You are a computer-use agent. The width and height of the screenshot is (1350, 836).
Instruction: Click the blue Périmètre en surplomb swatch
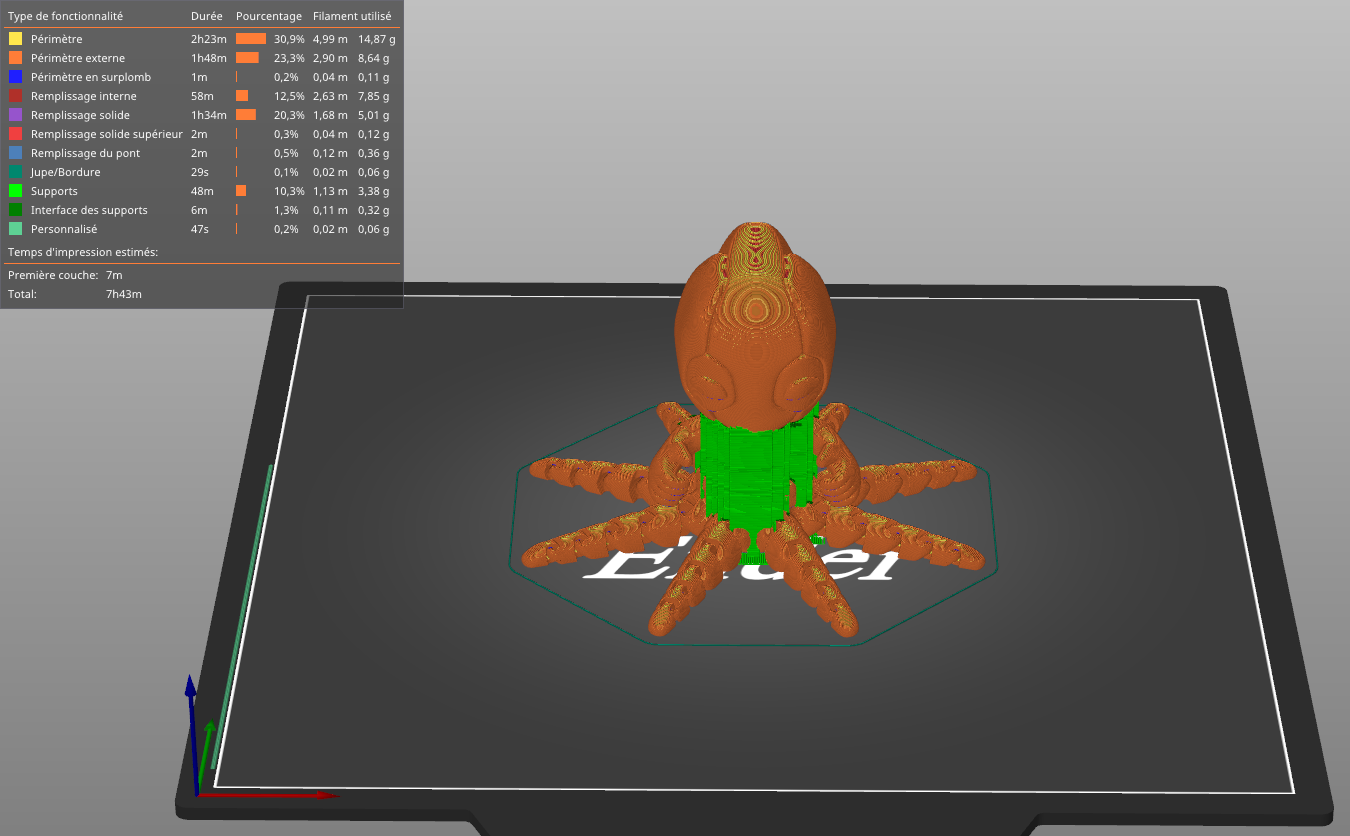pyautogui.click(x=15, y=77)
